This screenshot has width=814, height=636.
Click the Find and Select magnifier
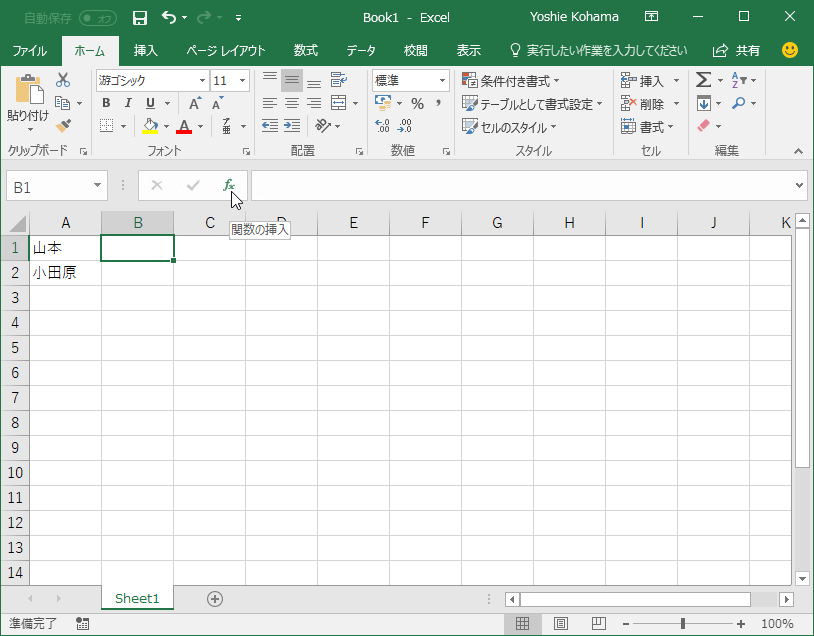click(739, 103)
